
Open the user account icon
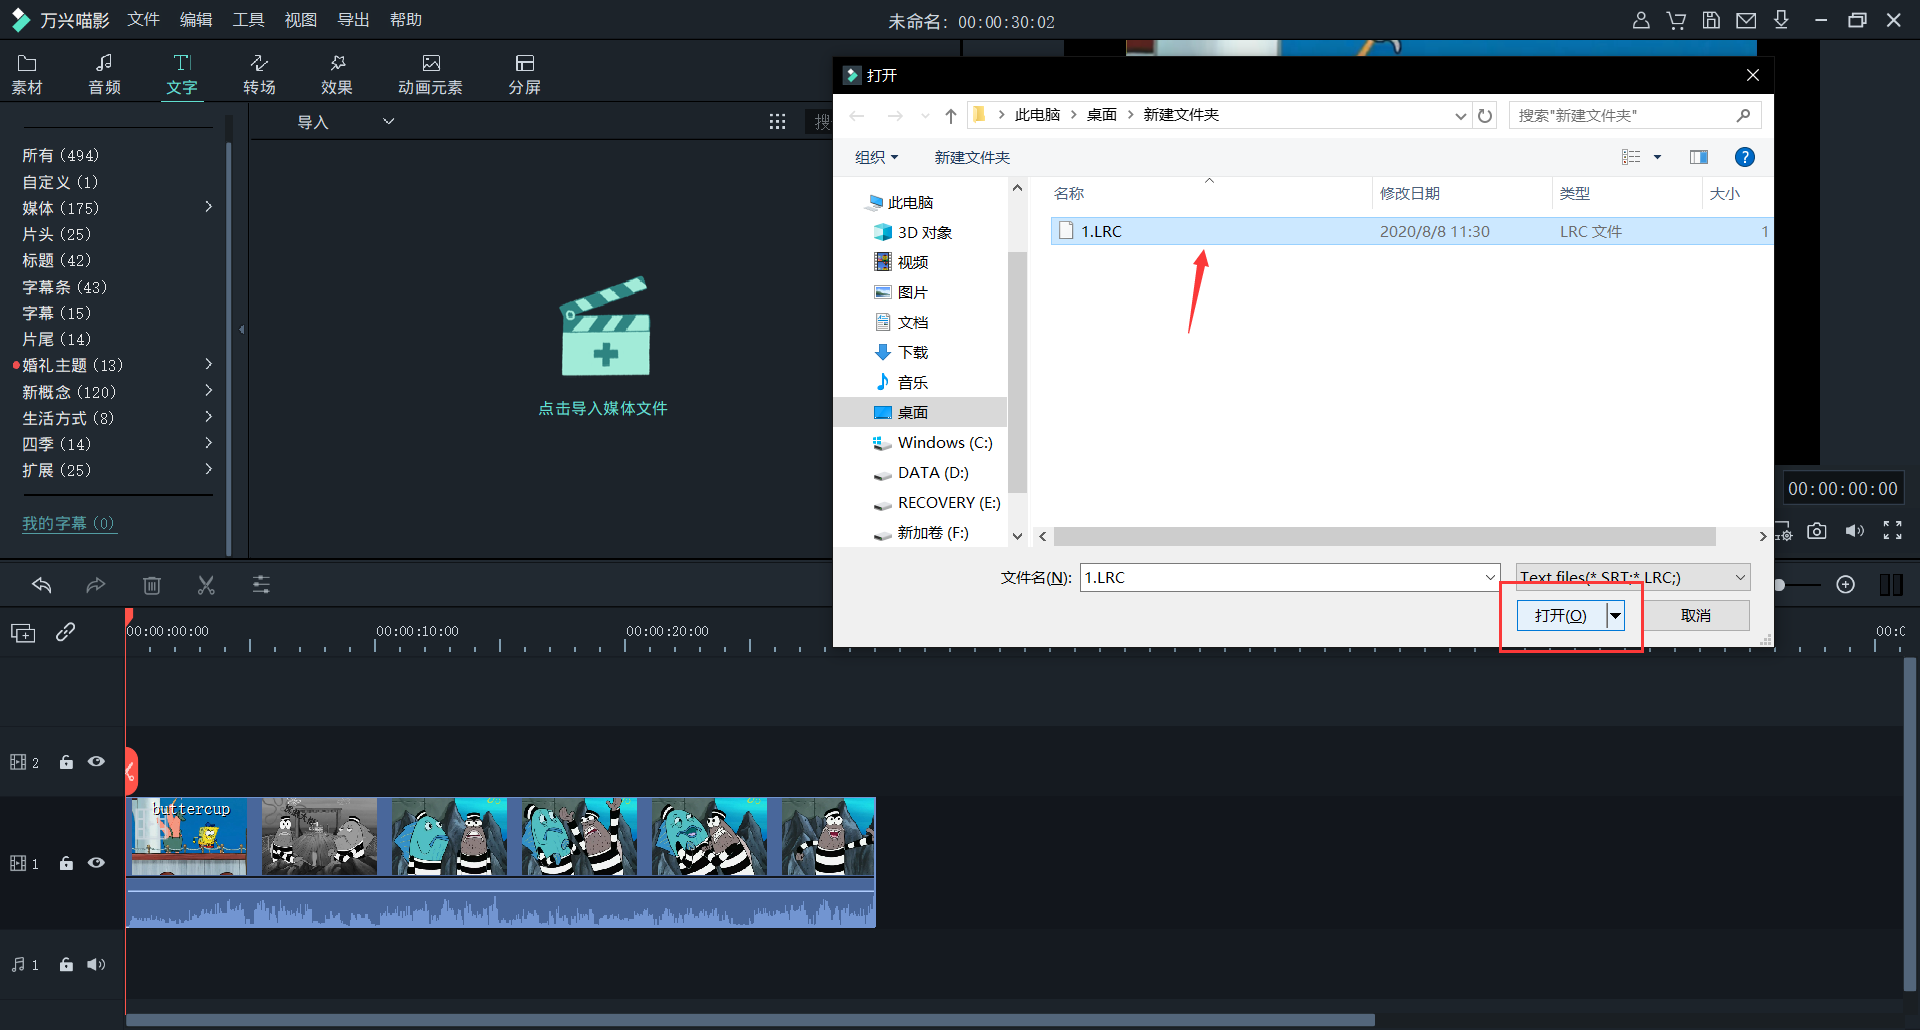pos(1641,20)
